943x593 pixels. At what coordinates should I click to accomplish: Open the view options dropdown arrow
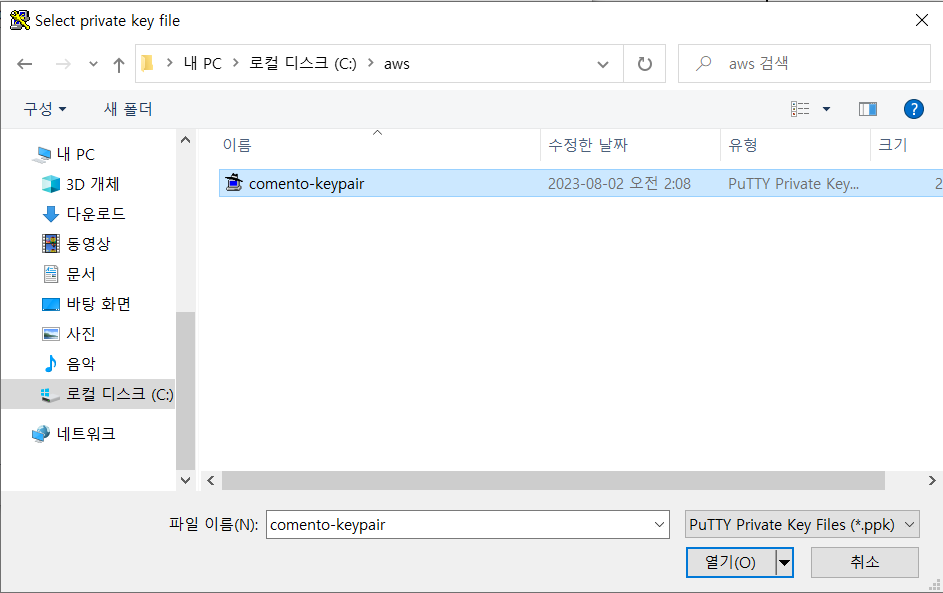(826, 109)
